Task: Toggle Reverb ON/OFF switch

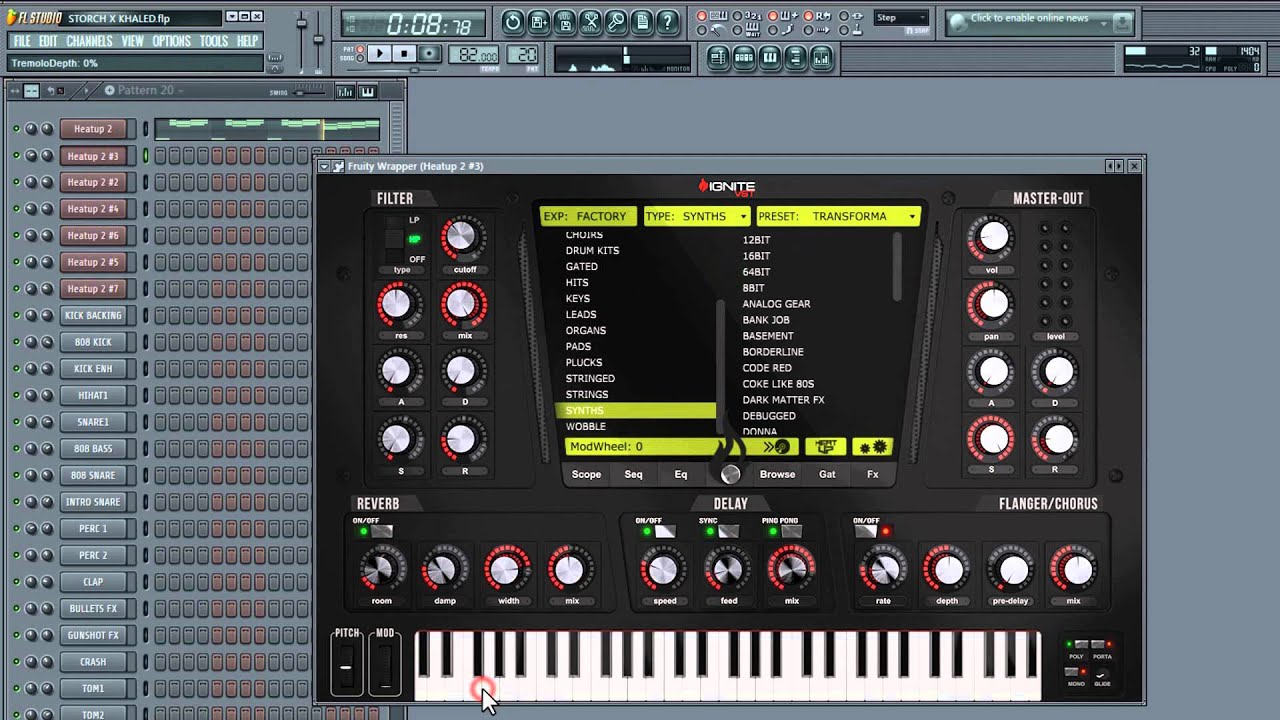Action: 382,531
